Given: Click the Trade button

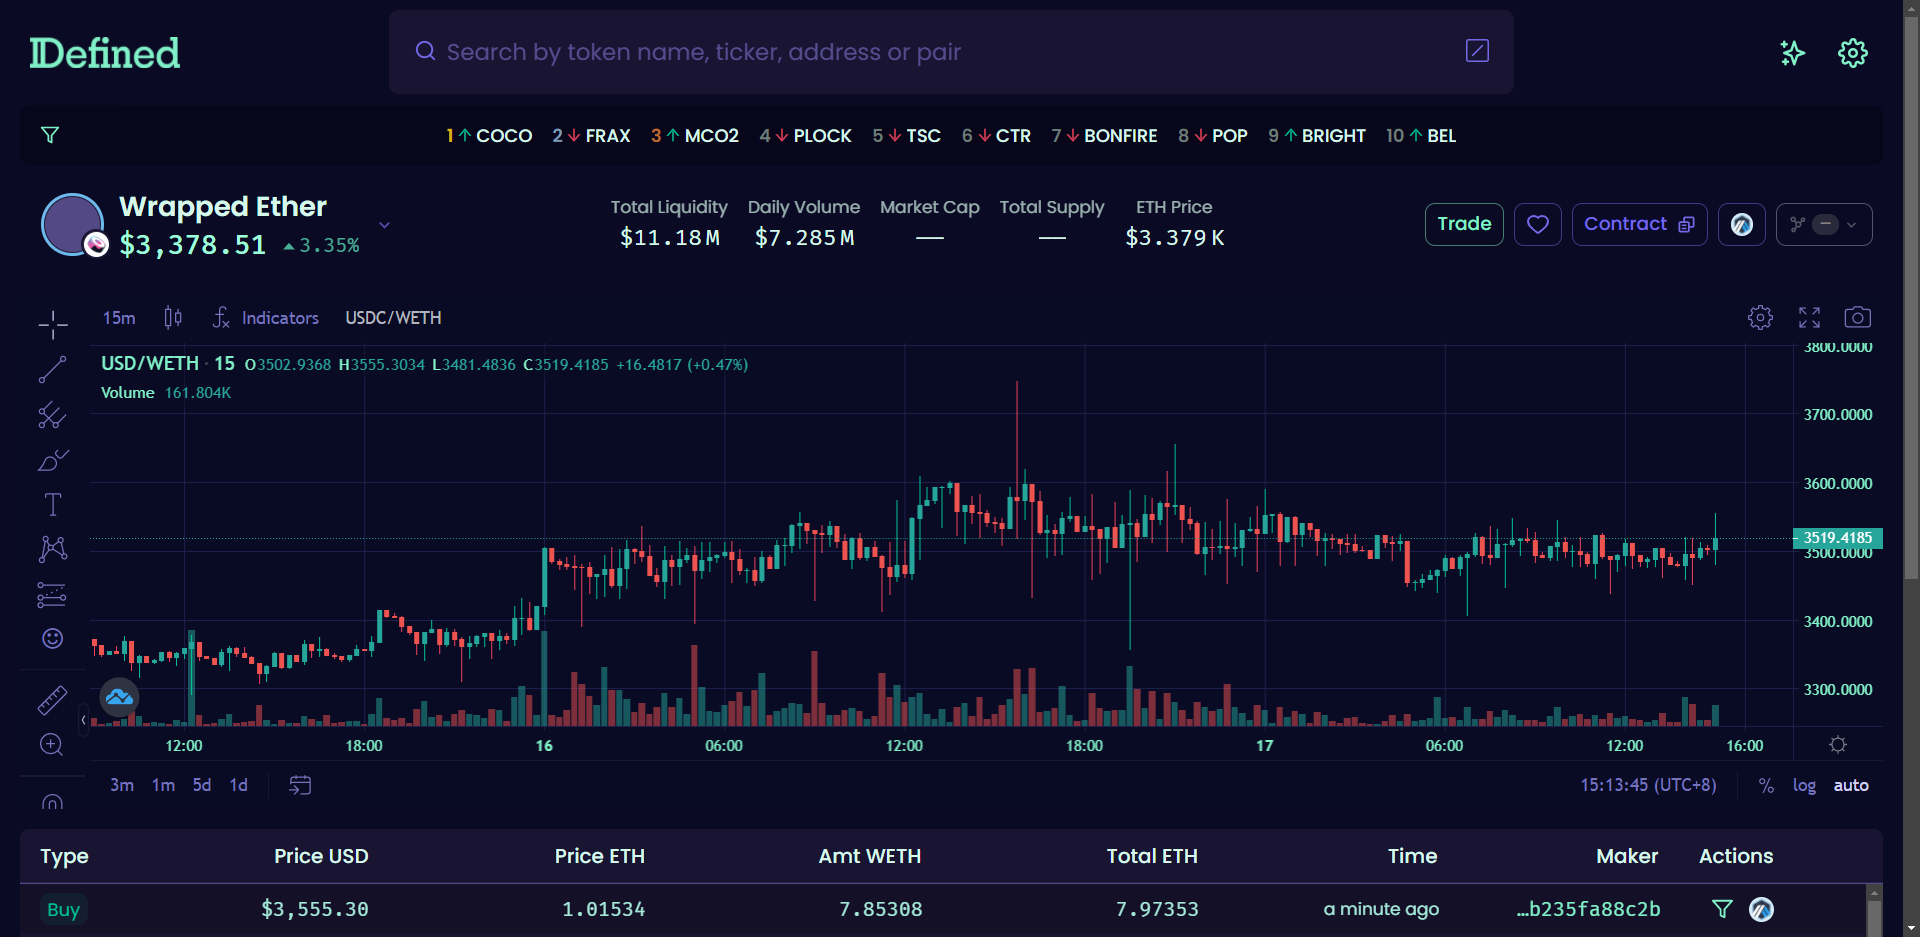Looking at the screenshot, I should [x=1464, y=224].
